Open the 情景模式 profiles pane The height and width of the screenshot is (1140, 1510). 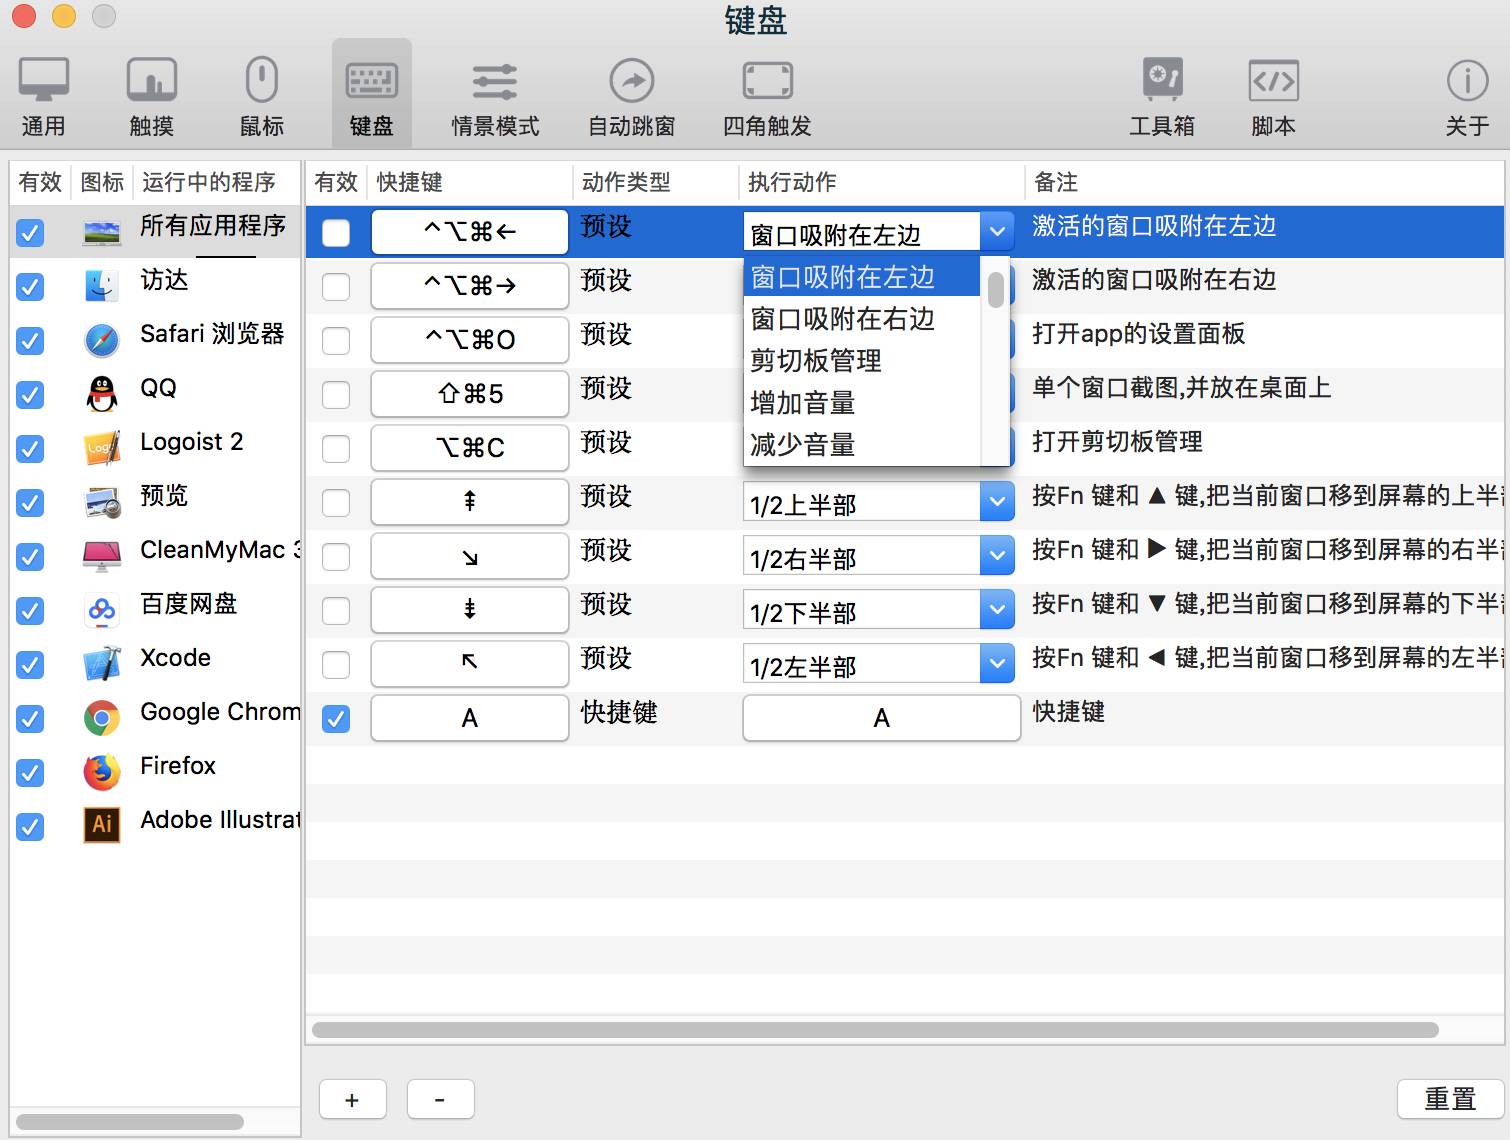[495, 96]
